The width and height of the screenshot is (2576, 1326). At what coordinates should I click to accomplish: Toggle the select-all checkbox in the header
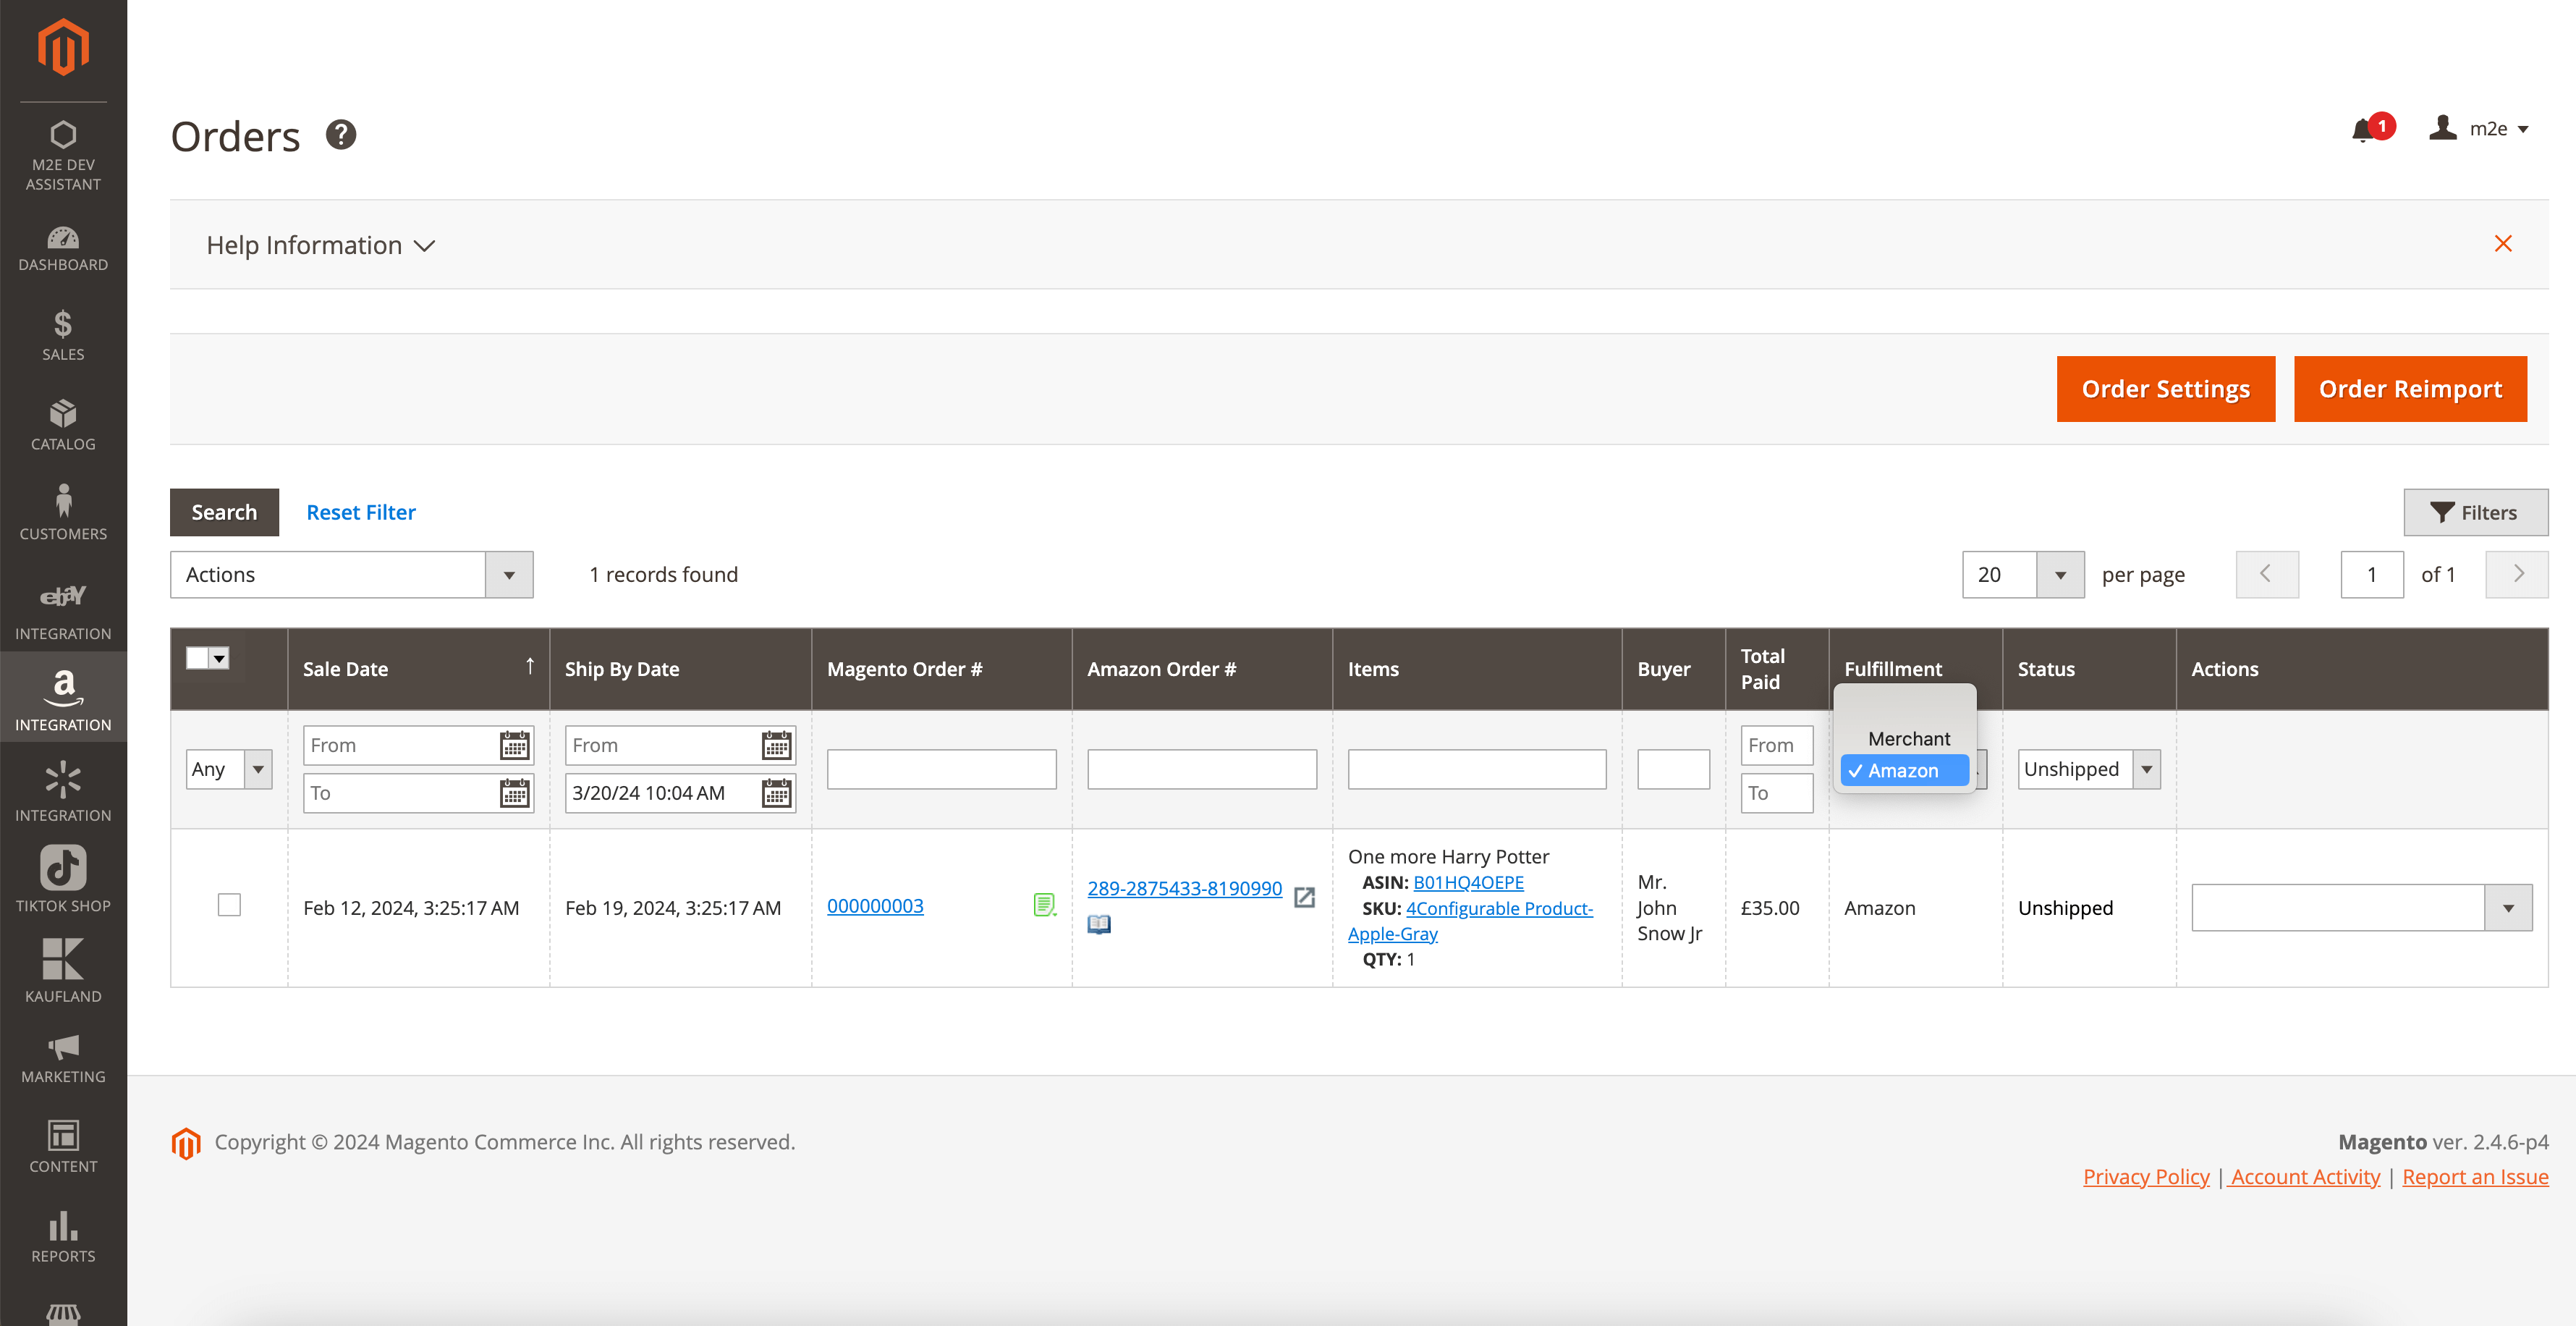(x=197, y=658)
